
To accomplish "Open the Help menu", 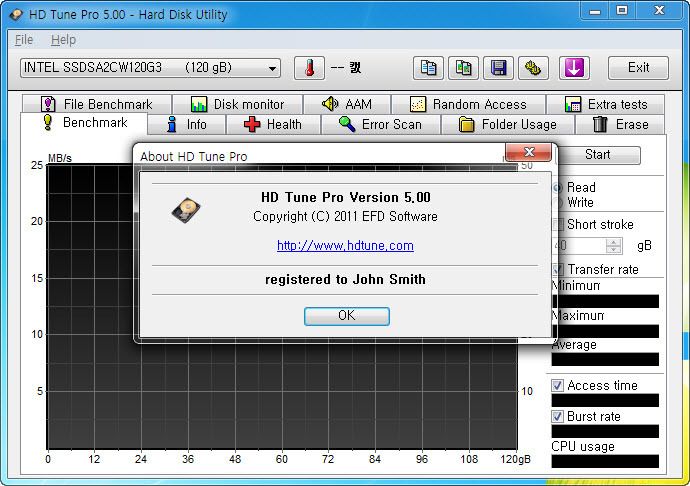I will 63,40.
